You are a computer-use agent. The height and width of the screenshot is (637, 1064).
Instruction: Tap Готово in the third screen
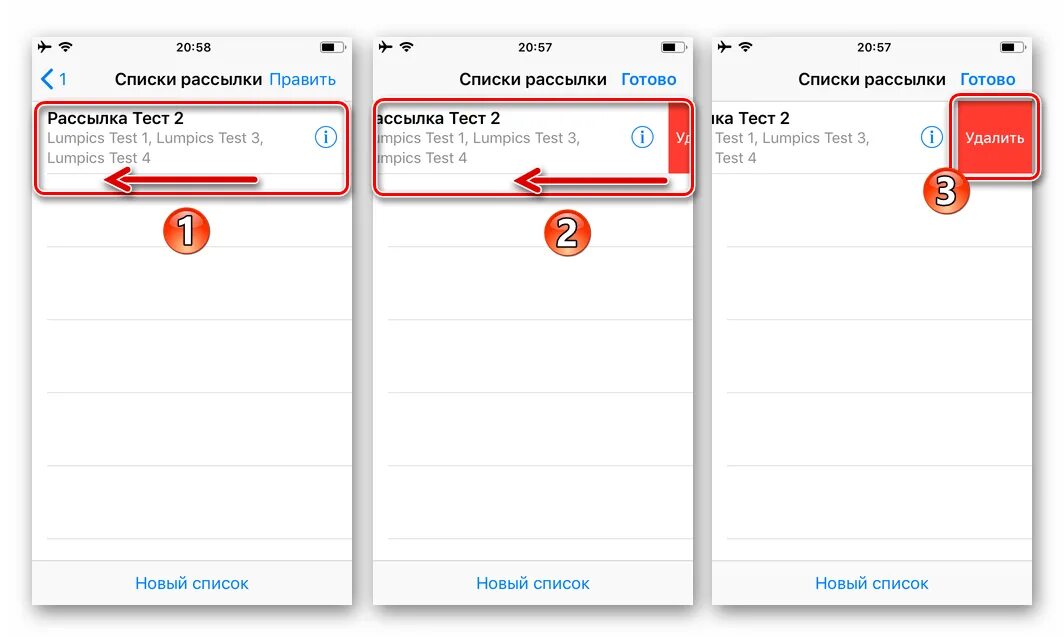pos(987,79)
